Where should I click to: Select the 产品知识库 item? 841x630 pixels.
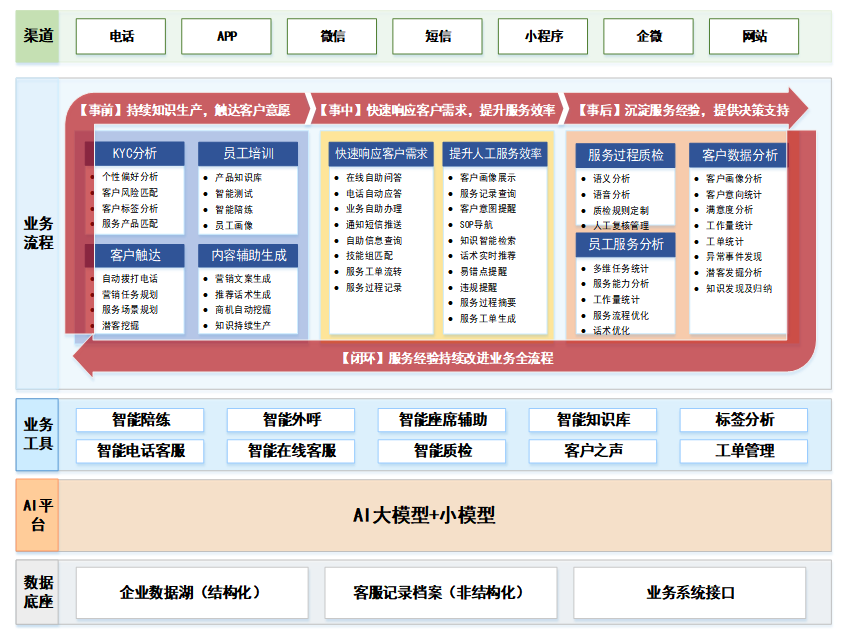238,177
